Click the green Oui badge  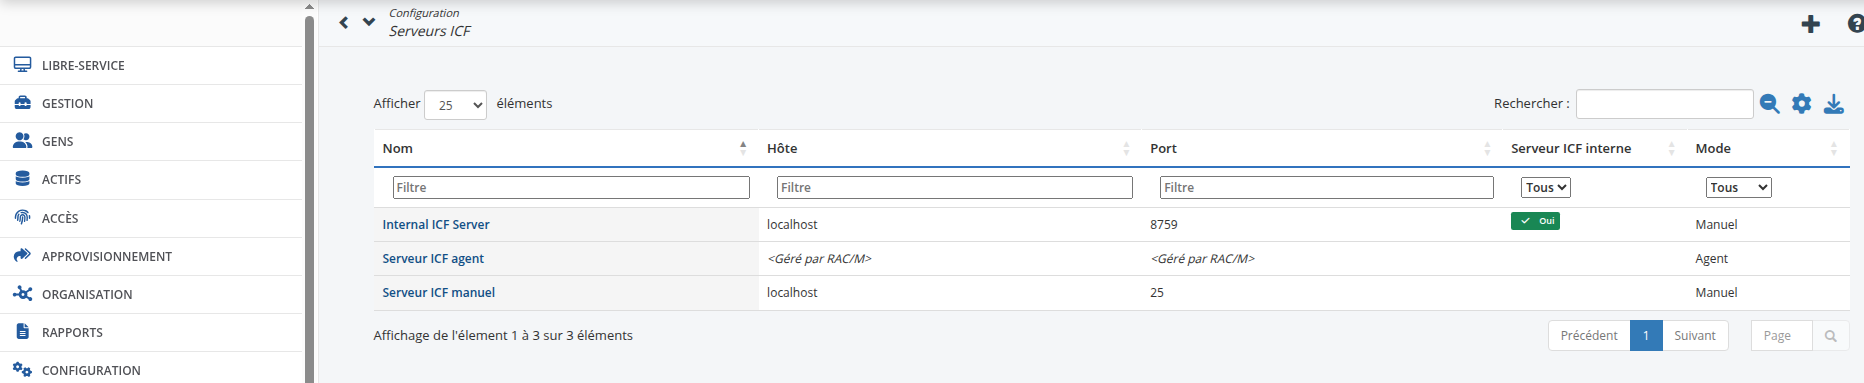[1535, 221]
